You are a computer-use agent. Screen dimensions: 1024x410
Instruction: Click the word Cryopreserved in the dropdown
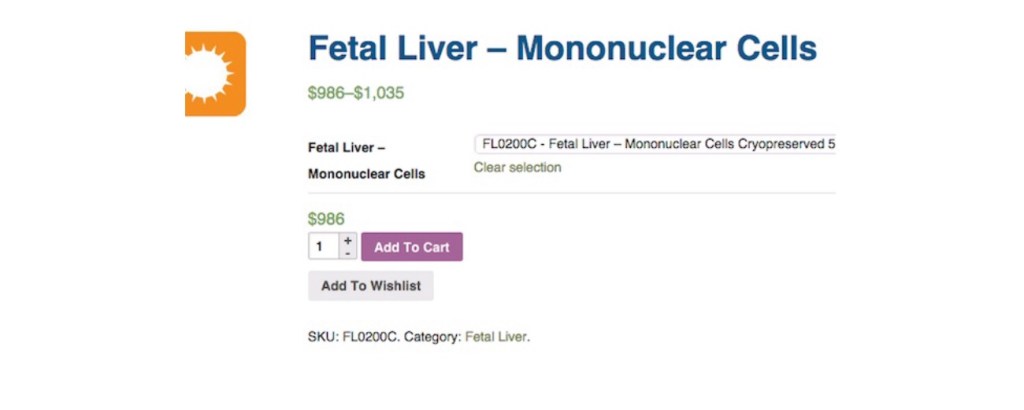[783, 145]
